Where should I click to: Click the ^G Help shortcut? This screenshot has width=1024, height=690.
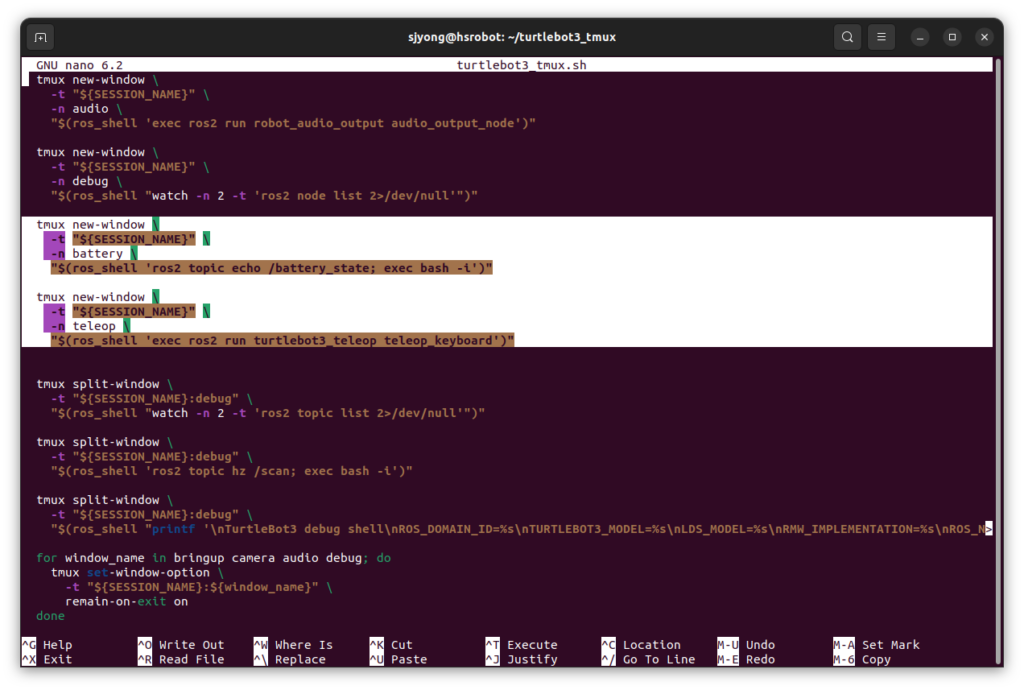click(48, 645)
